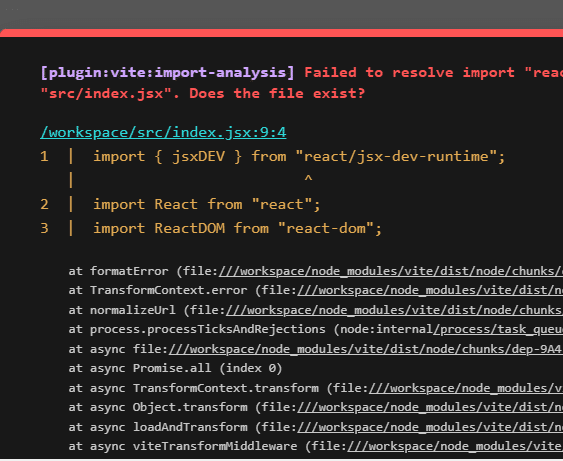Click the [plugin:vite:import-analysis] label
This screenshot has height=461, width=563.
pyautogui.click(x=167, y=73)
